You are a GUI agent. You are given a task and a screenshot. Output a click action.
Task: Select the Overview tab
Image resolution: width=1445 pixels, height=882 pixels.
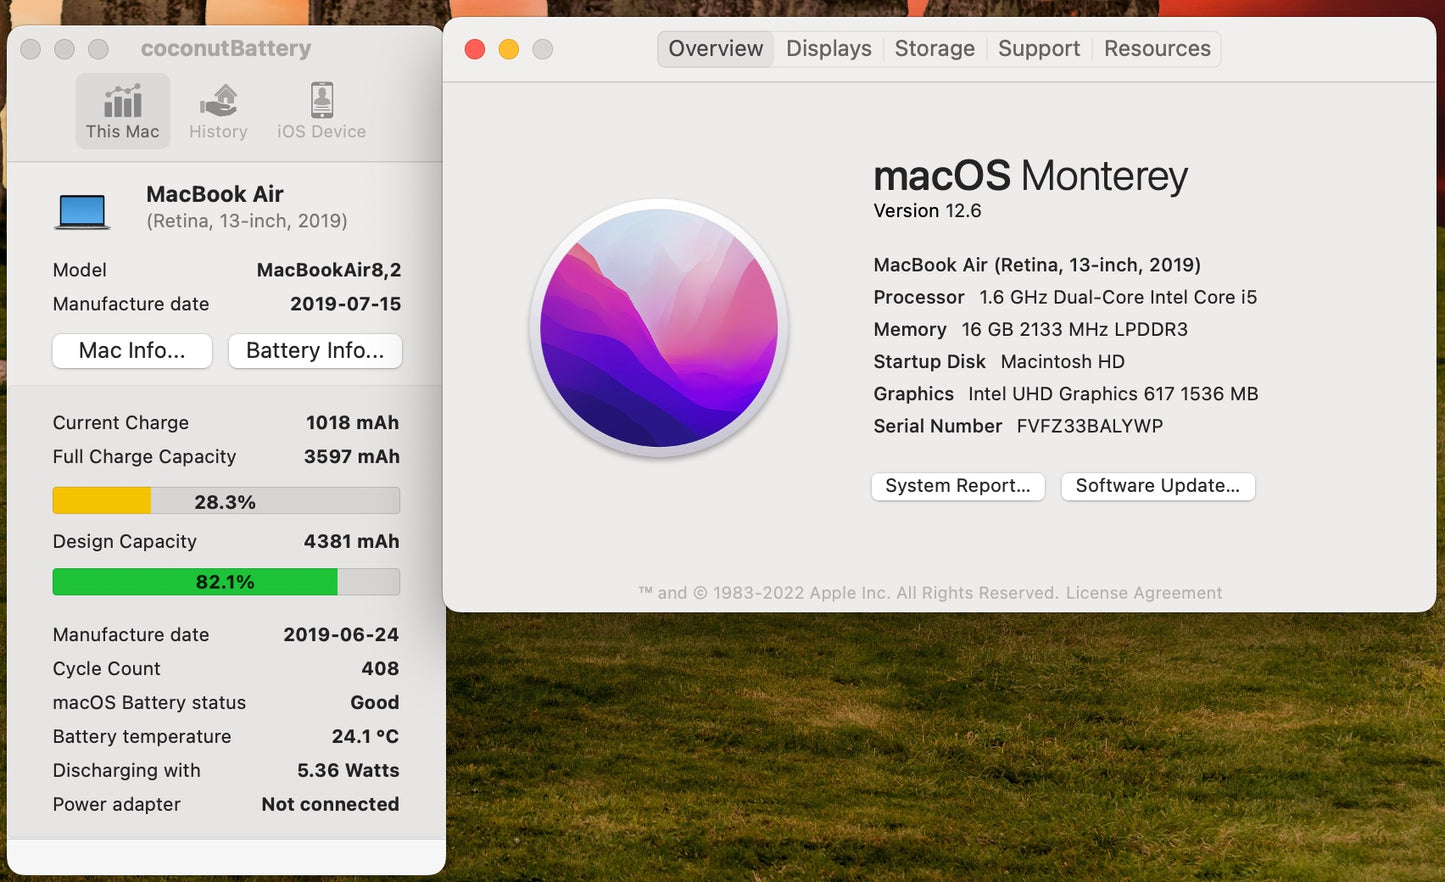pos(715,49)
